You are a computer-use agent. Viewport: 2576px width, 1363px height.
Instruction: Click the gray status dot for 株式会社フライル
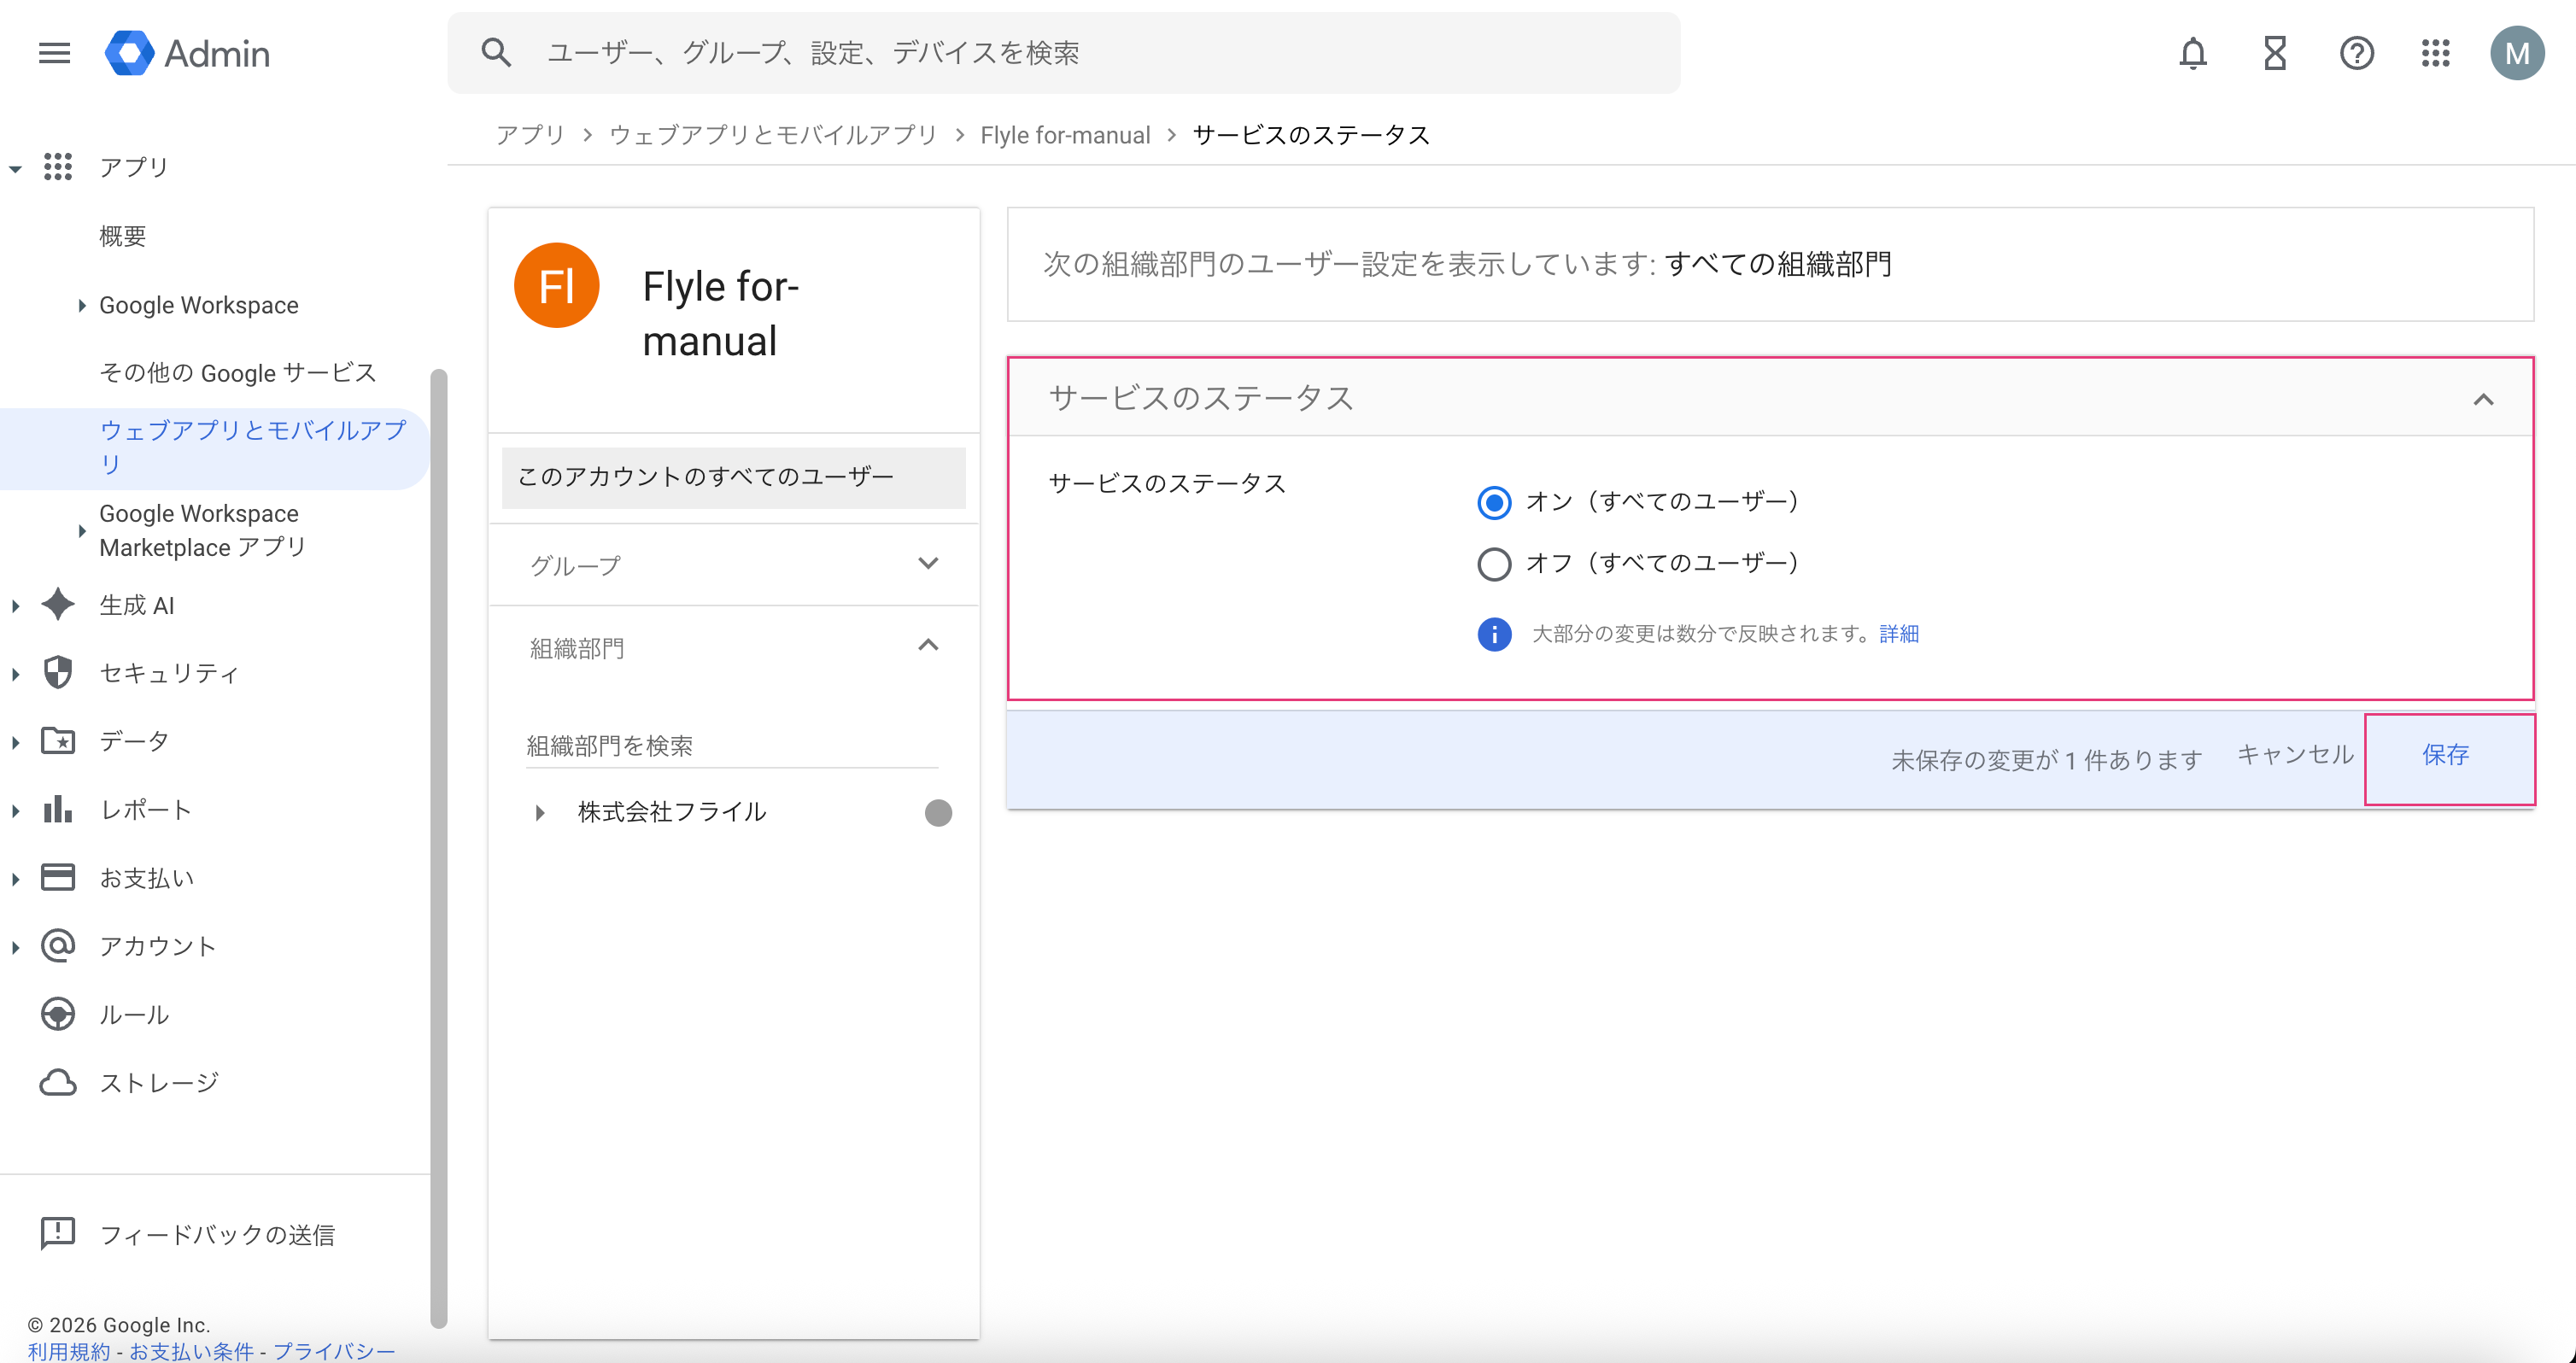click(x=938, y=813)
